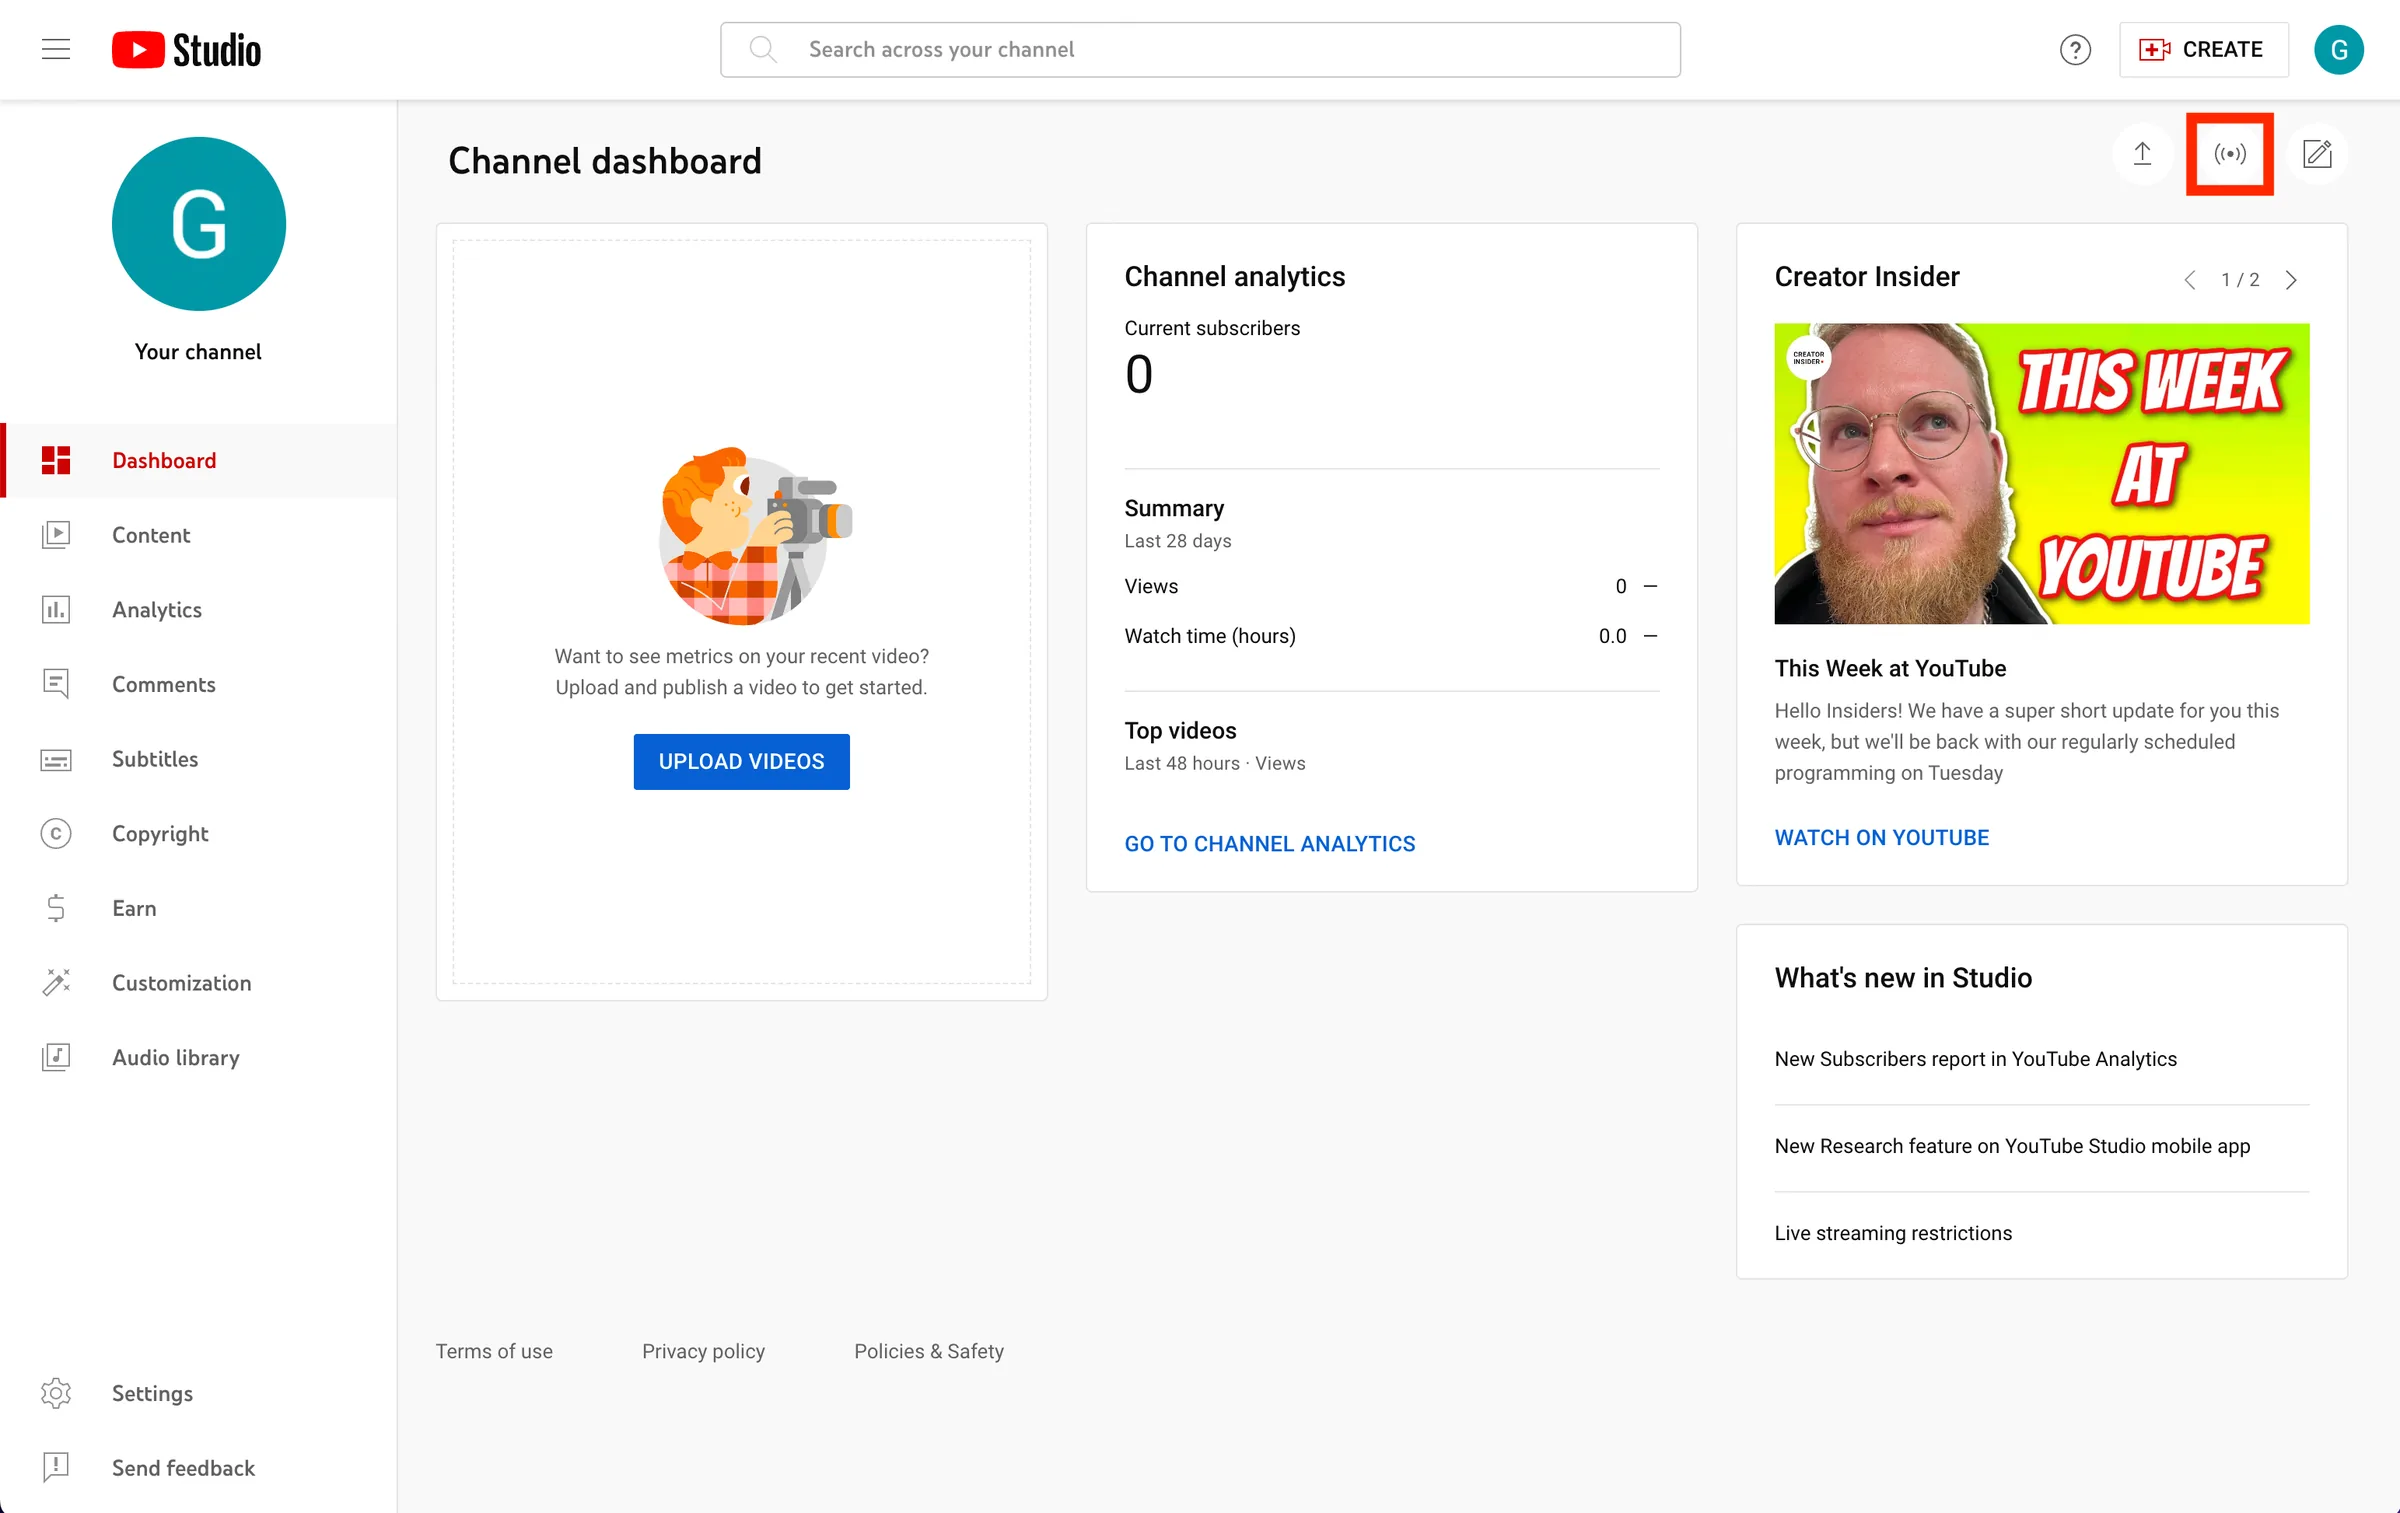Click the Send feedback icon

click(x=56, y=1468)
